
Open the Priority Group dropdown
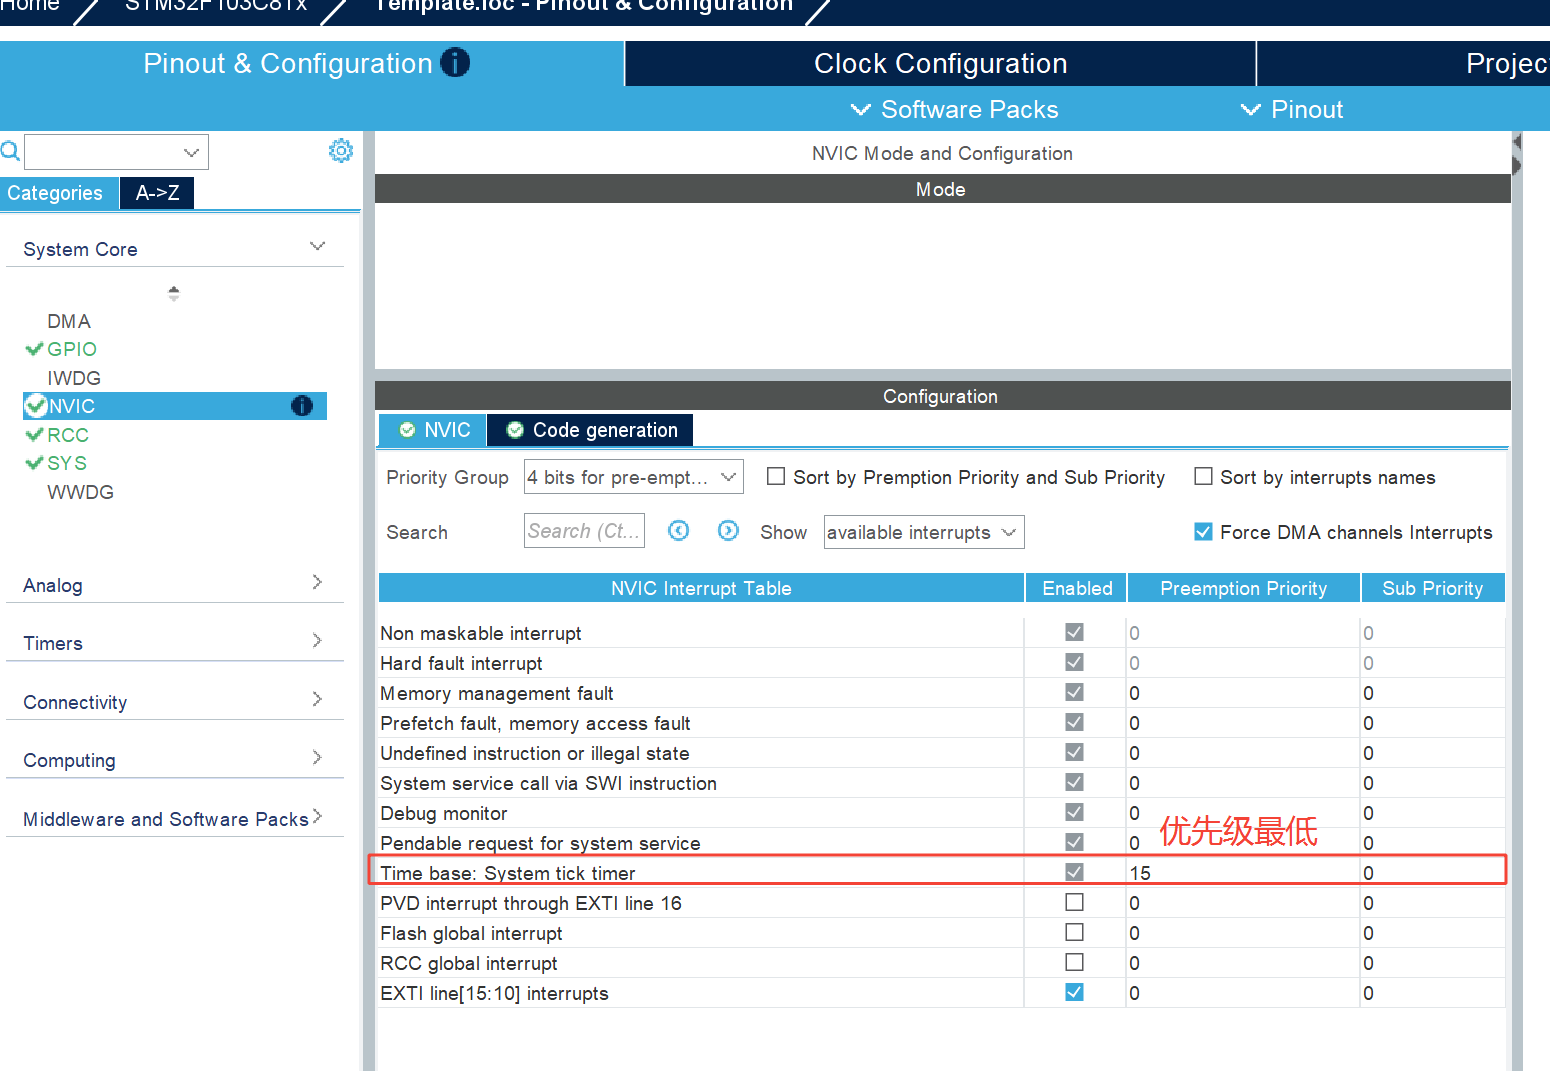634,477
